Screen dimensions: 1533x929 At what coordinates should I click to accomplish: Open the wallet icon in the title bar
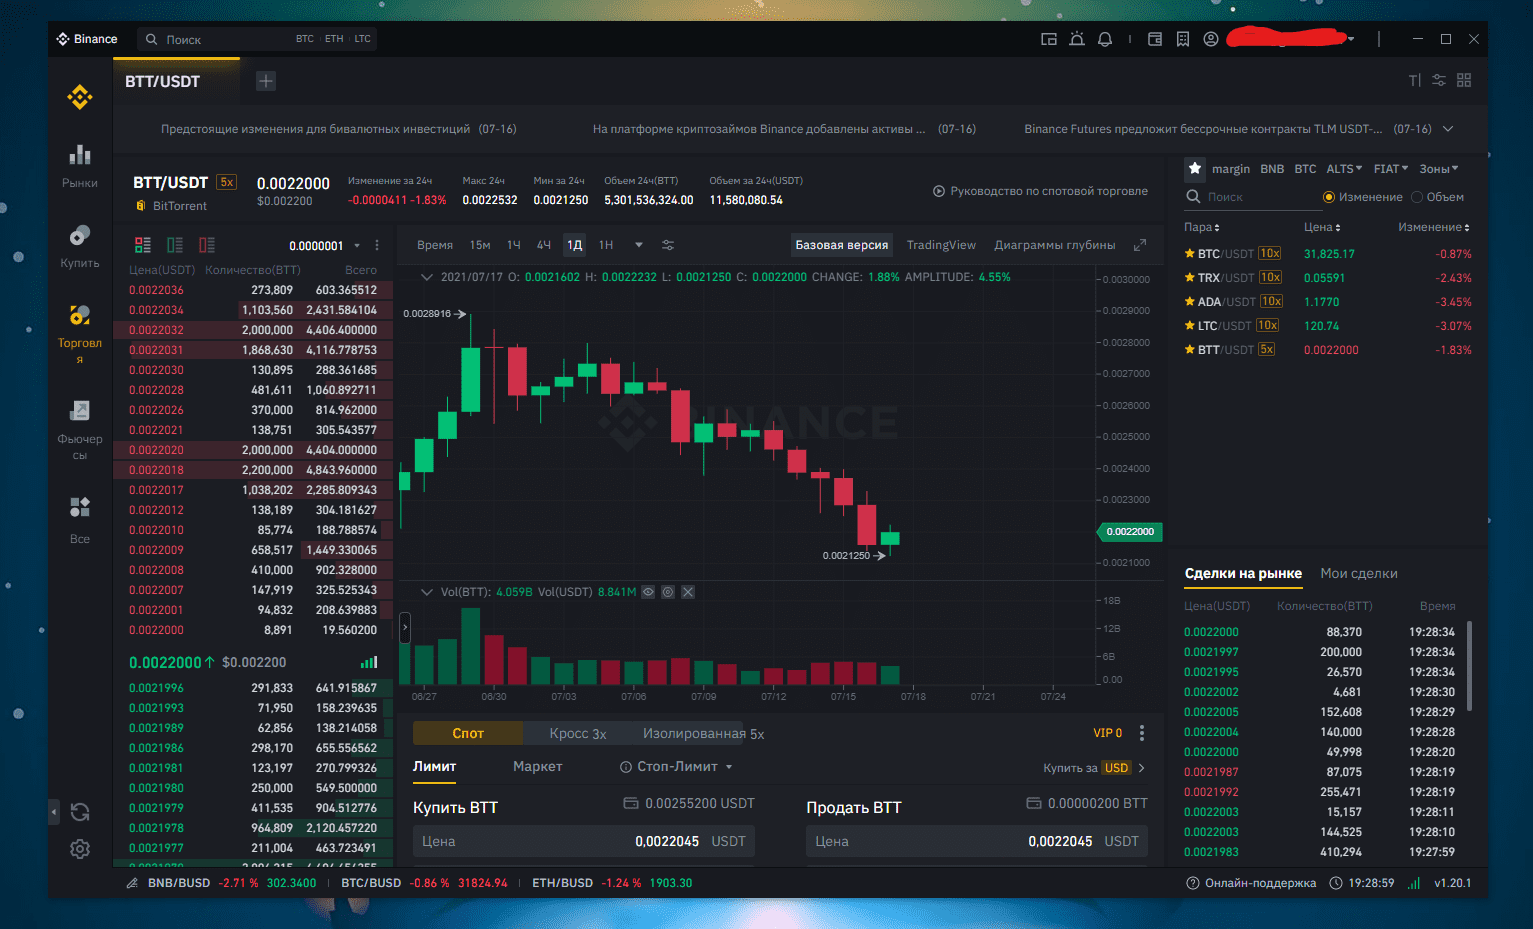tap(1155, 39)
